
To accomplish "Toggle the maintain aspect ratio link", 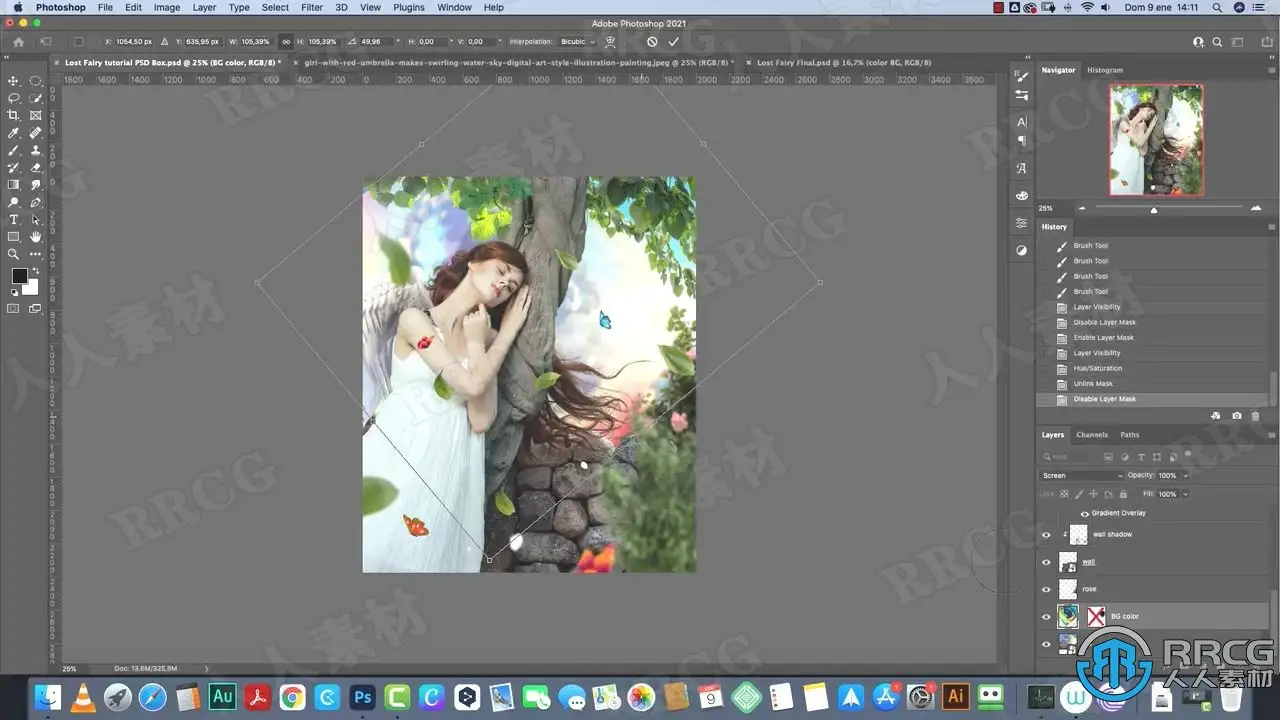I will (286, 42).
